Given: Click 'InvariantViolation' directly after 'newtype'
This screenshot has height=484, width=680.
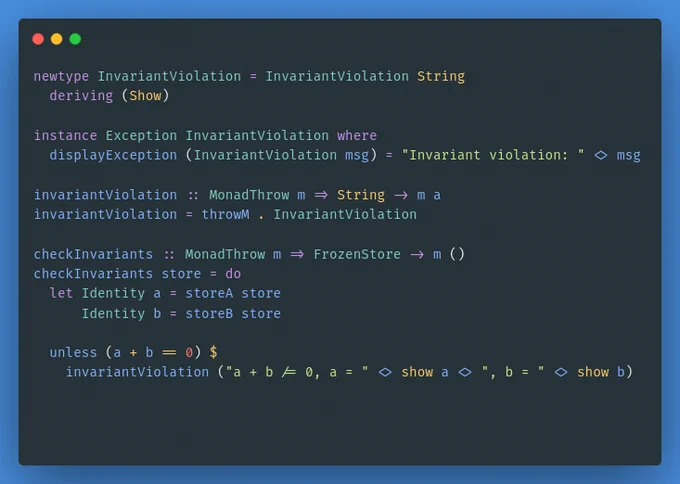Looking at the screenshot, I should coord(169,76).
